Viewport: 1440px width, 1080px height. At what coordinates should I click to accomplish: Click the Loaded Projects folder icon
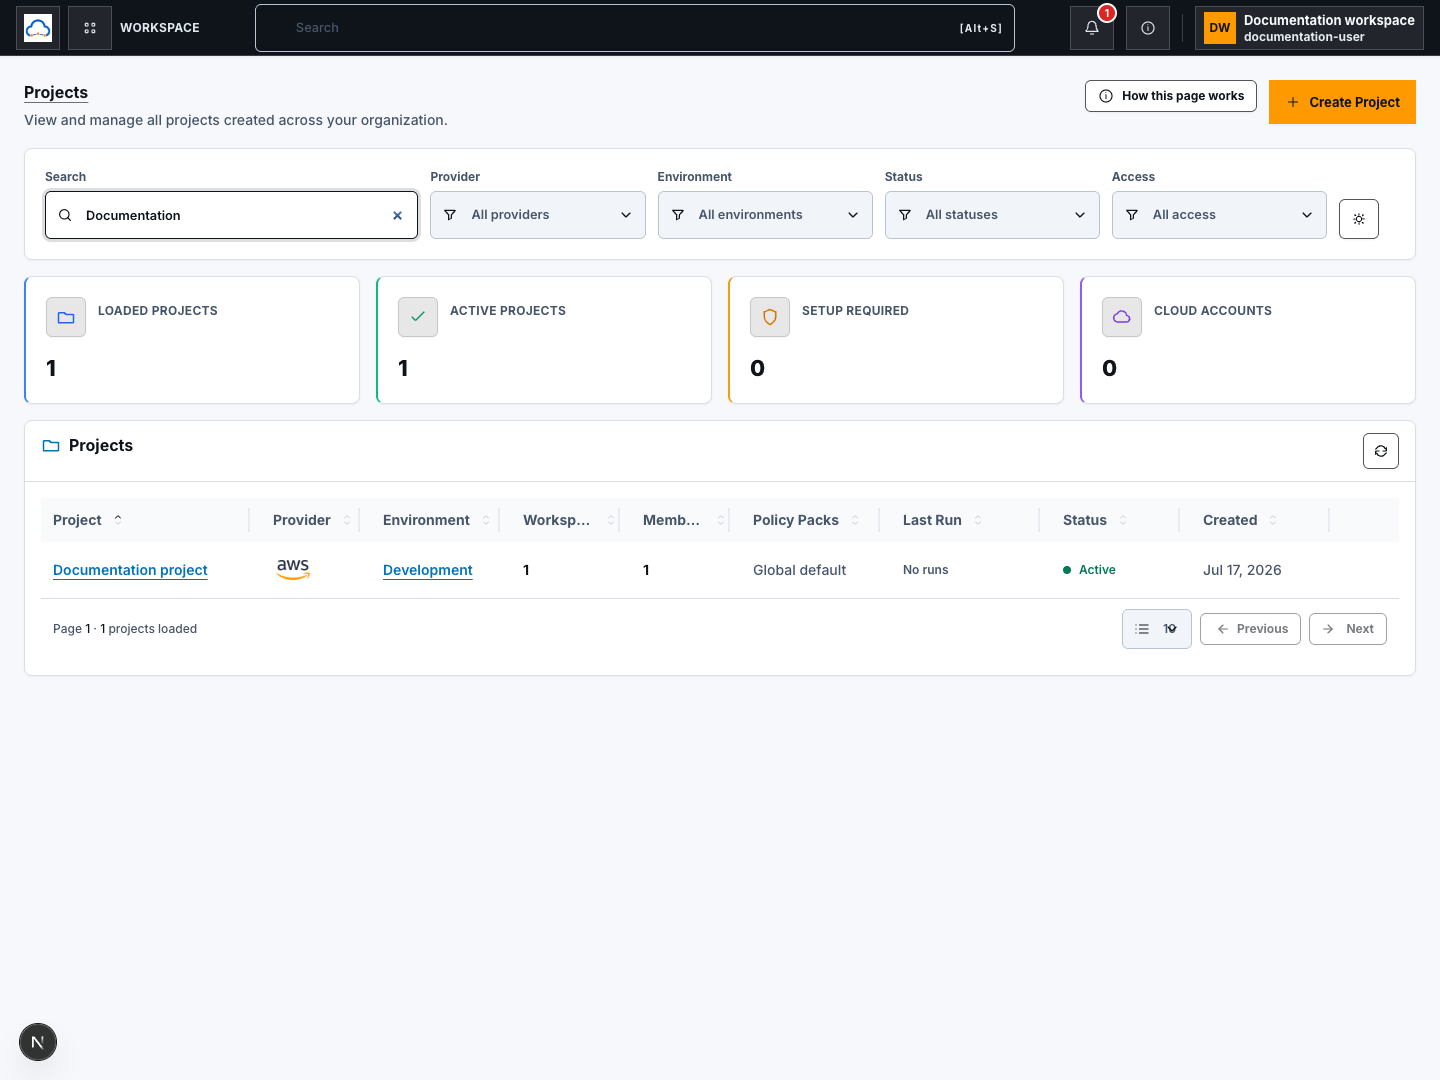click(x=66, y=317)
